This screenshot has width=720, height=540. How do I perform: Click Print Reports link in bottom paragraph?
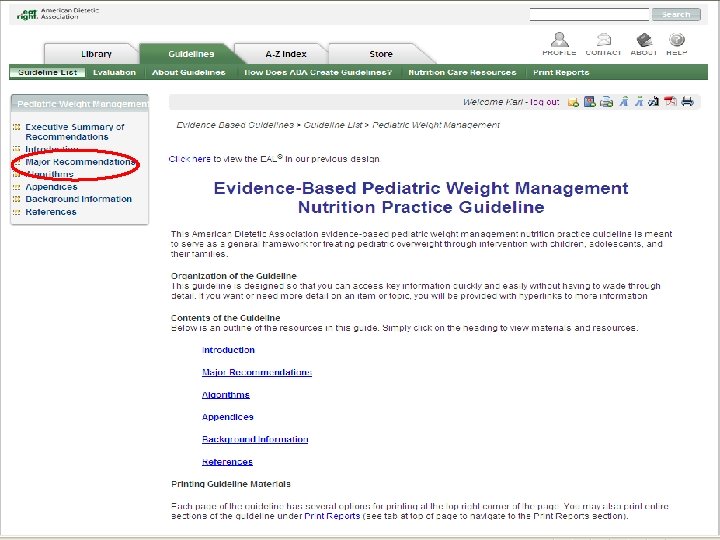coord(332,516)
